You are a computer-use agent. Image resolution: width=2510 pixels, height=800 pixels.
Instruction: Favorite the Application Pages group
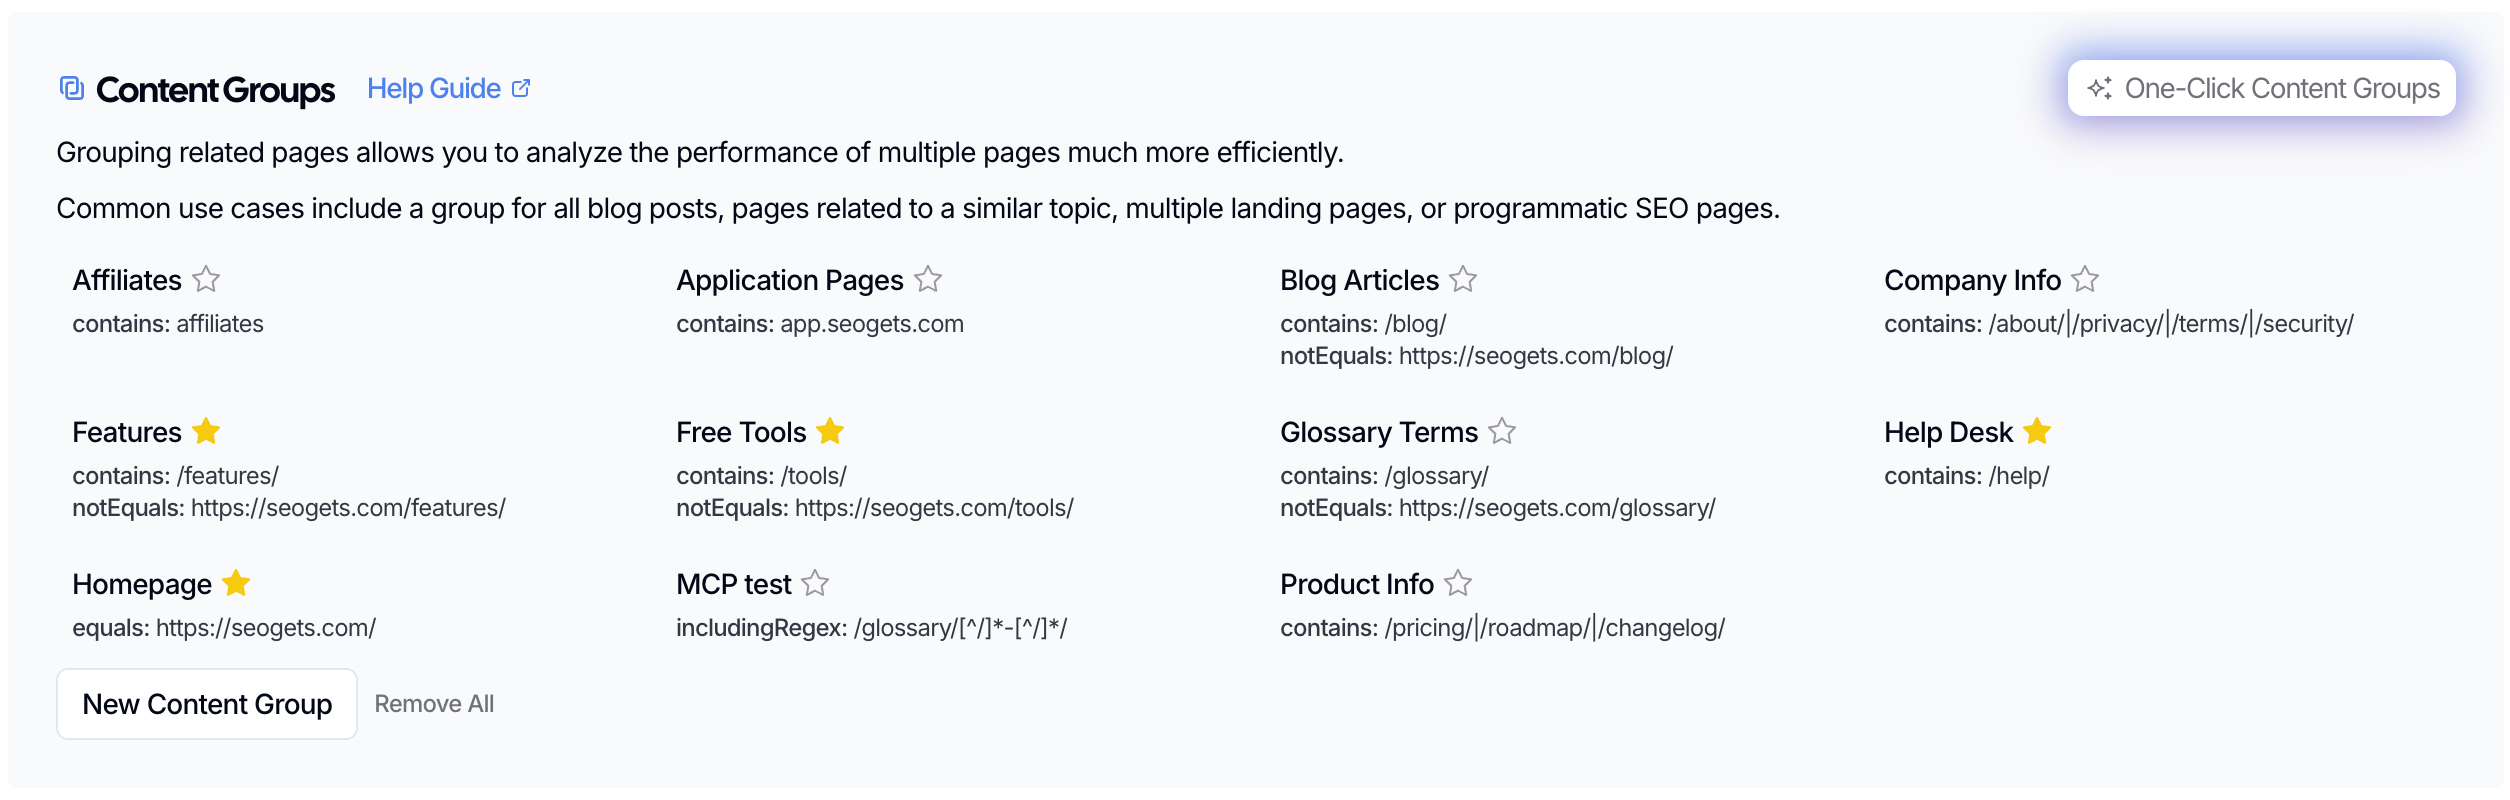click(928, 279)
